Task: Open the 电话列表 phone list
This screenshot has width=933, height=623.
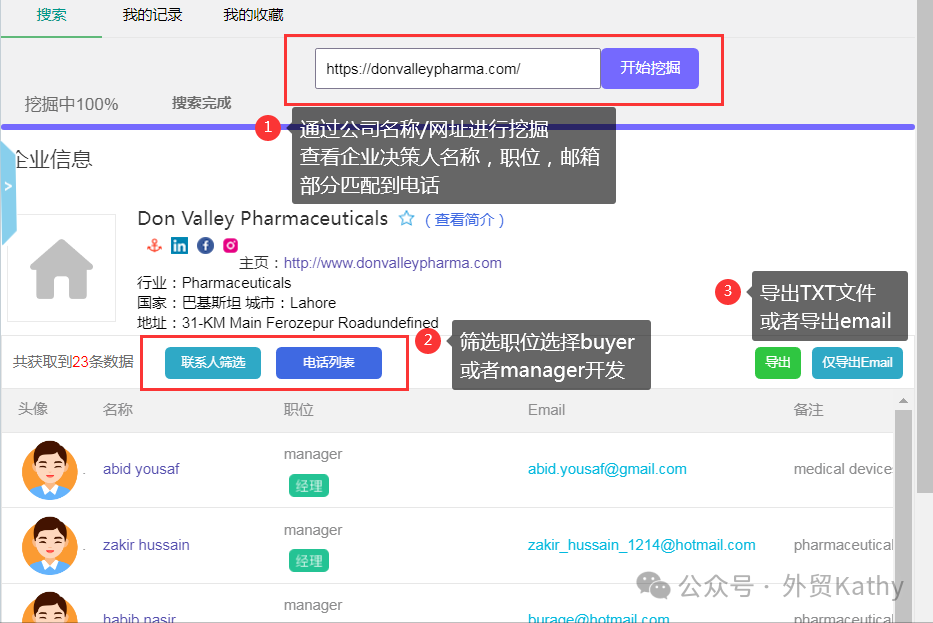Action: pos(328,363)
